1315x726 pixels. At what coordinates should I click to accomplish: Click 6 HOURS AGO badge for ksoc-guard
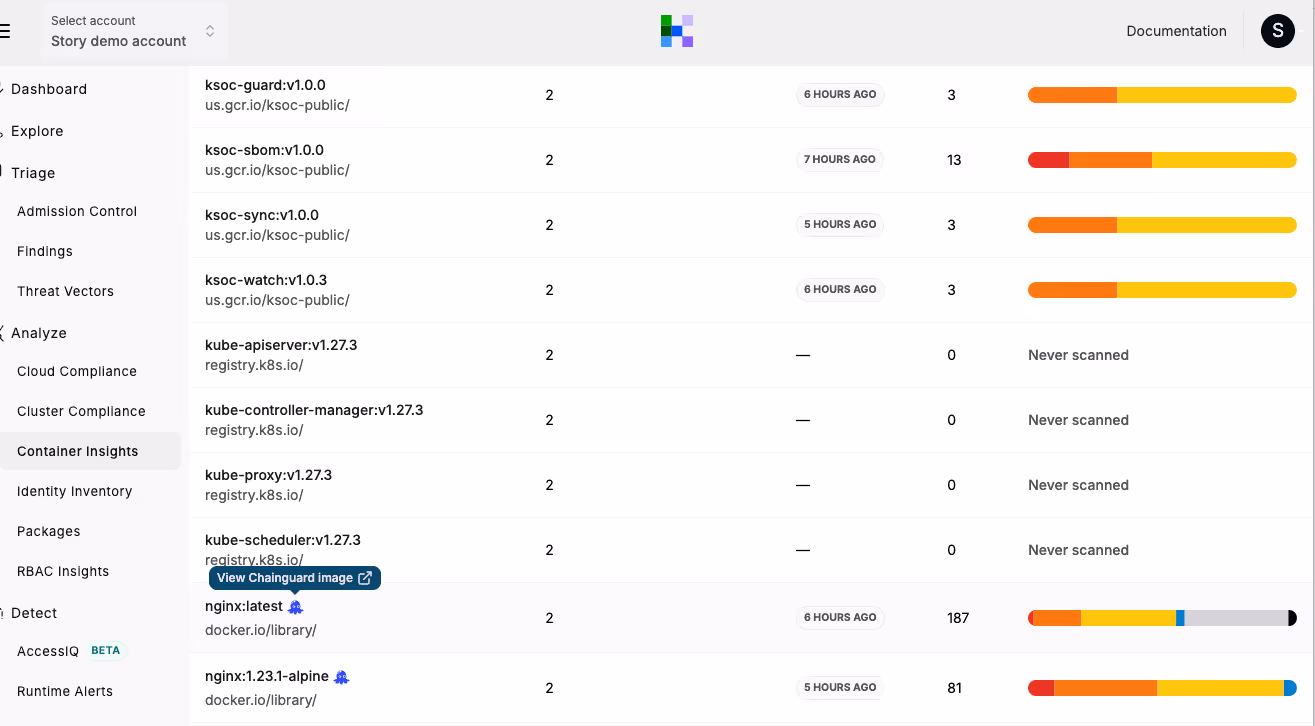pos(840,94)
